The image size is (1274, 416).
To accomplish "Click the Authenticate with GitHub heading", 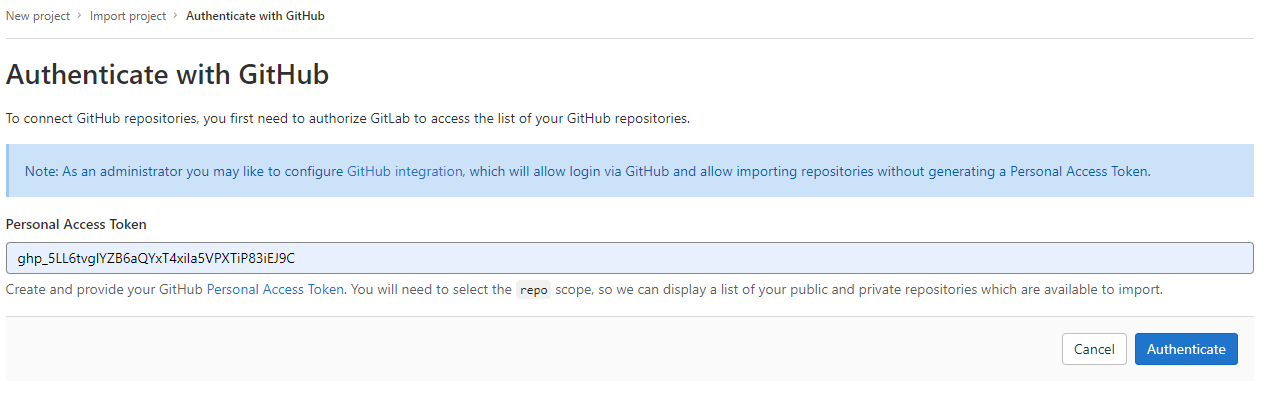I will (168, 74).
